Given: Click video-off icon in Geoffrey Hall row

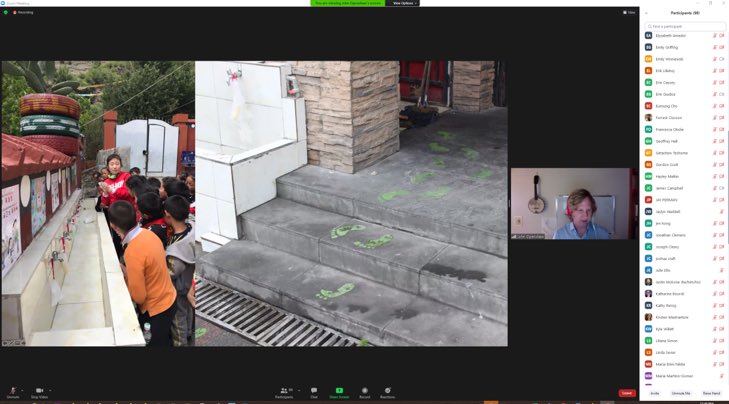Looking at the screenshot, I should pos(722,141).
